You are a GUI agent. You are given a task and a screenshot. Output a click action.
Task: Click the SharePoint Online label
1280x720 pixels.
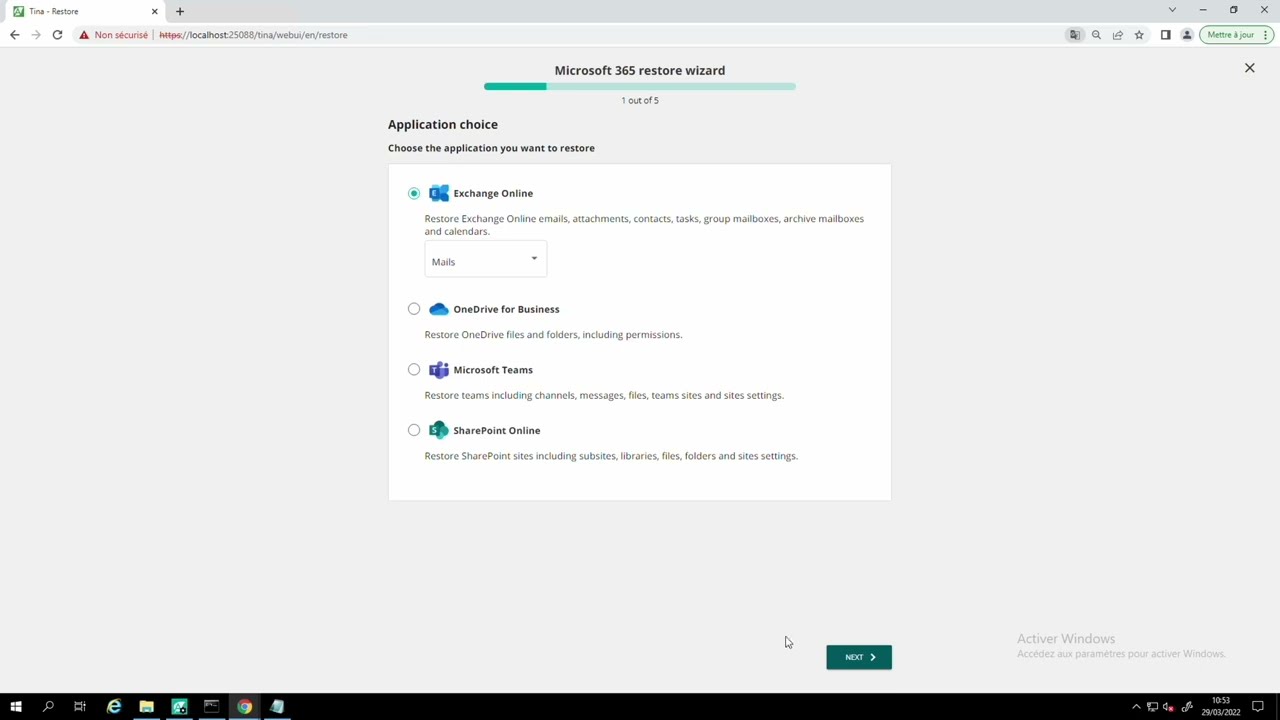tap(497, 430)
